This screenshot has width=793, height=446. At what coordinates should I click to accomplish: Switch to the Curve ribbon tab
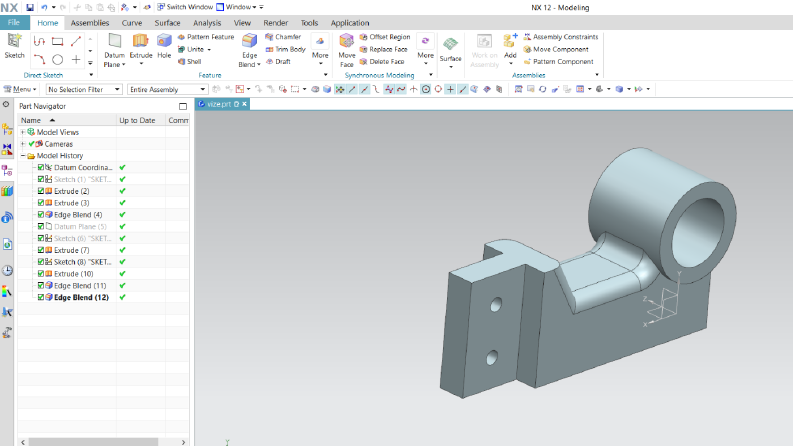tap(131, 23)
